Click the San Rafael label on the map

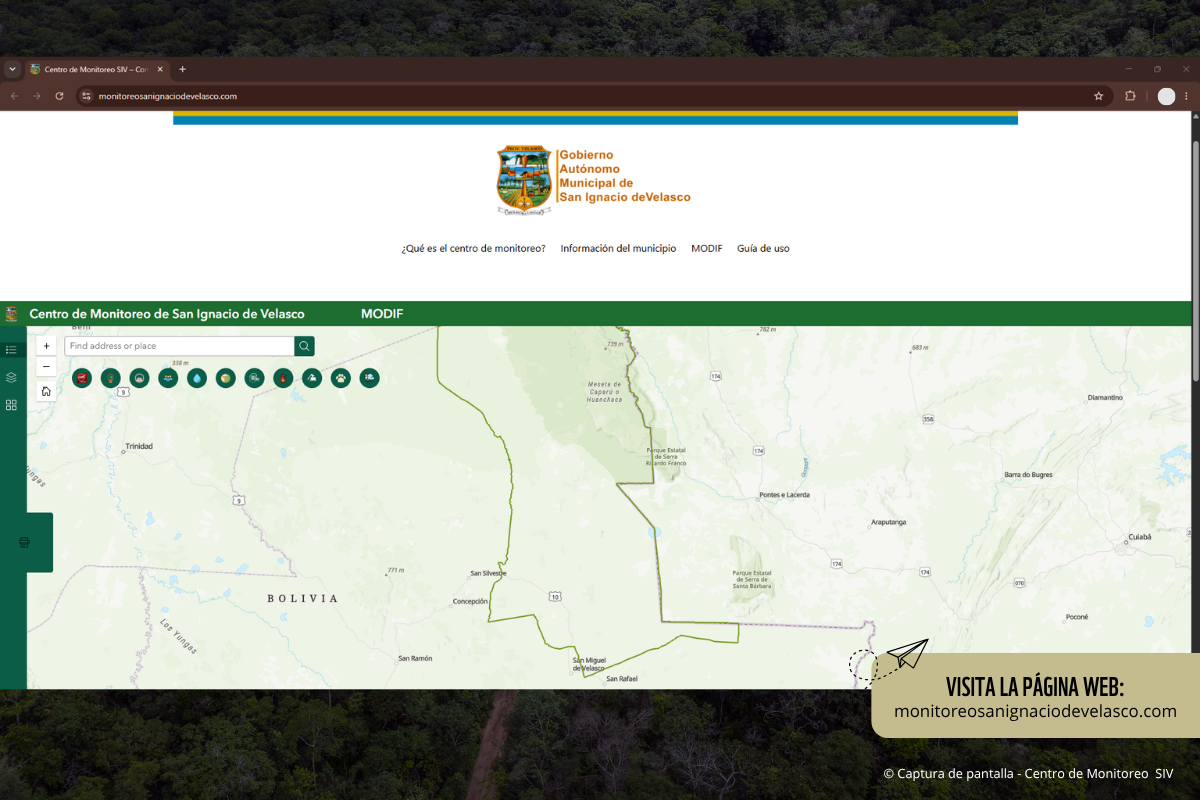(x=622, y=679)
